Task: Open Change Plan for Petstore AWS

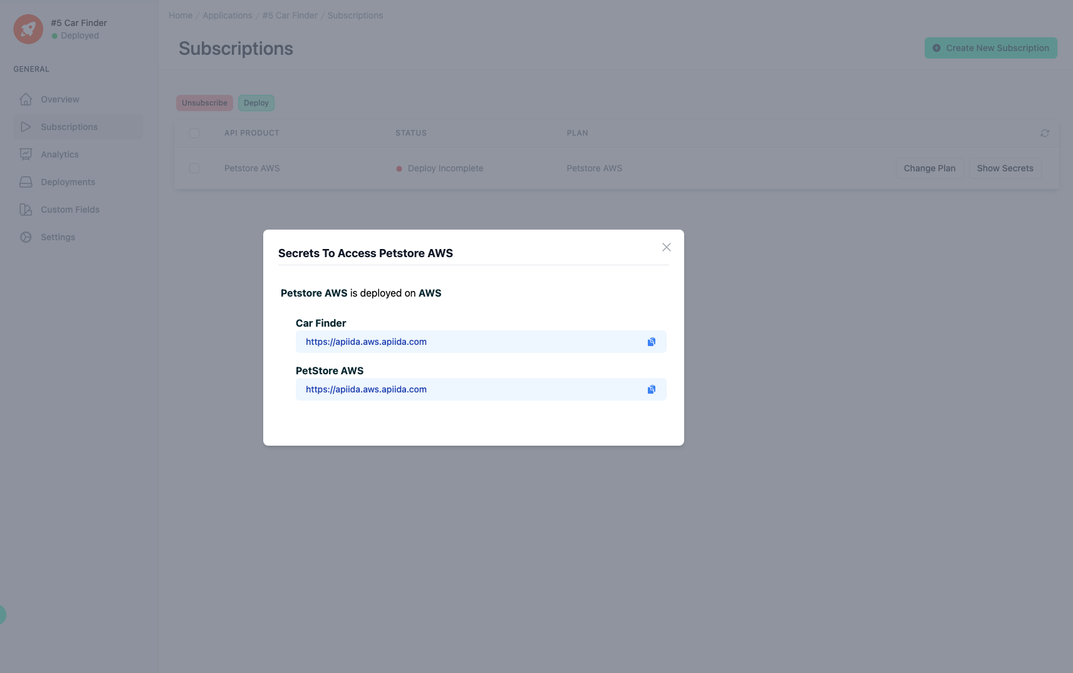Action: click(x=929, y=167)
